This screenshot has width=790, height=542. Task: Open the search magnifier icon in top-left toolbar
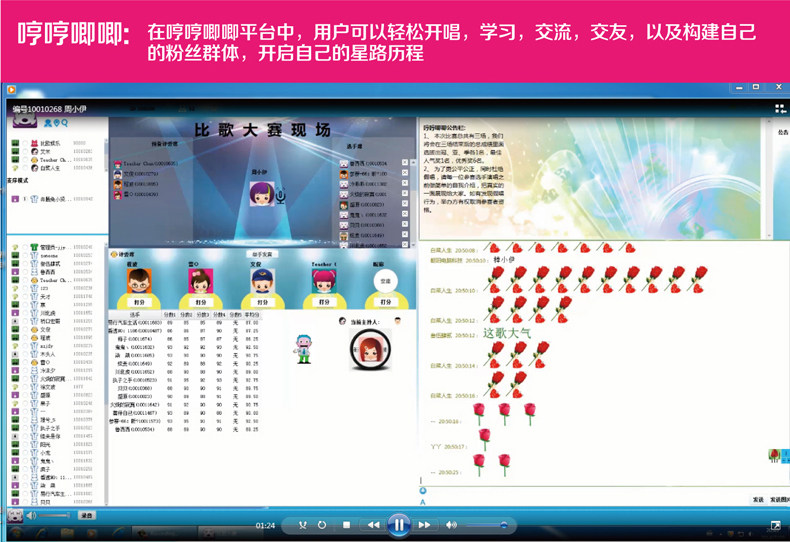click(x=64, y=122)
